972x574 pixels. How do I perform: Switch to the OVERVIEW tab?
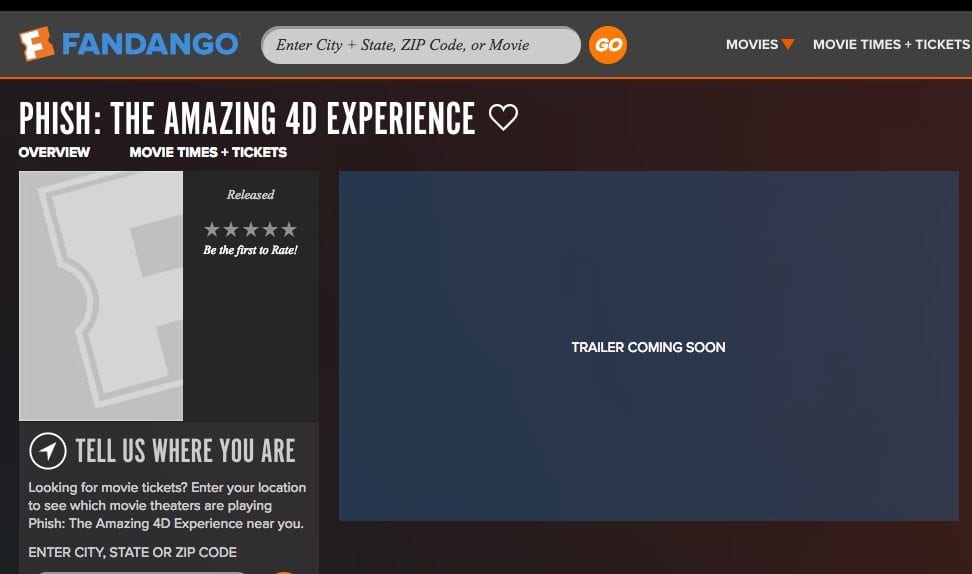tap(54, 152)
